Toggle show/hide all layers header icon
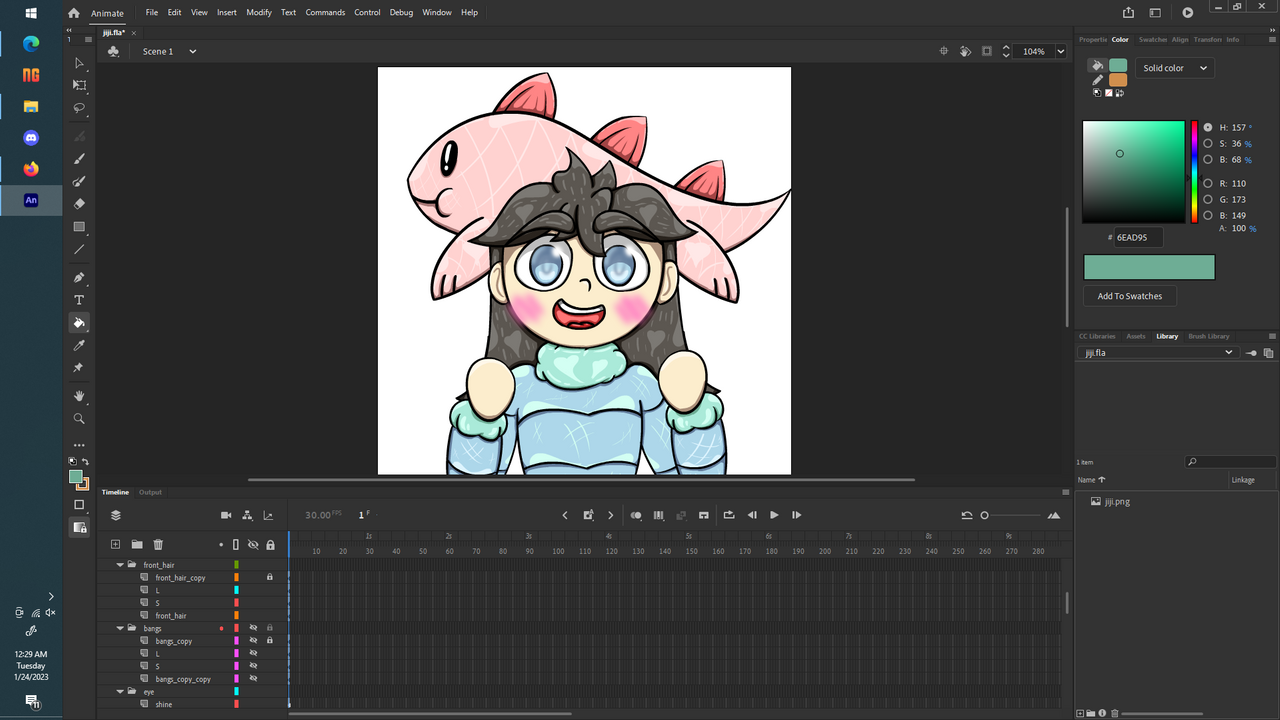The height and width of the screenshot is (720, 1280). coord(253,544)
